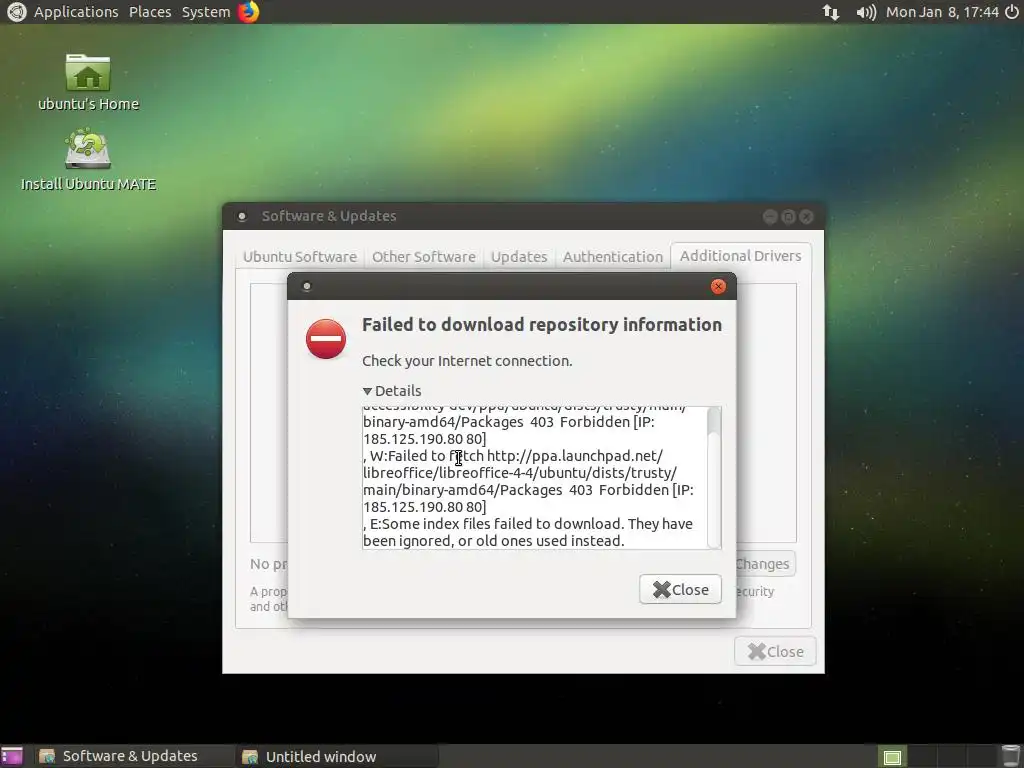Close the error dialog with Close button
The image size is (1024, 768).
(680, 589)
